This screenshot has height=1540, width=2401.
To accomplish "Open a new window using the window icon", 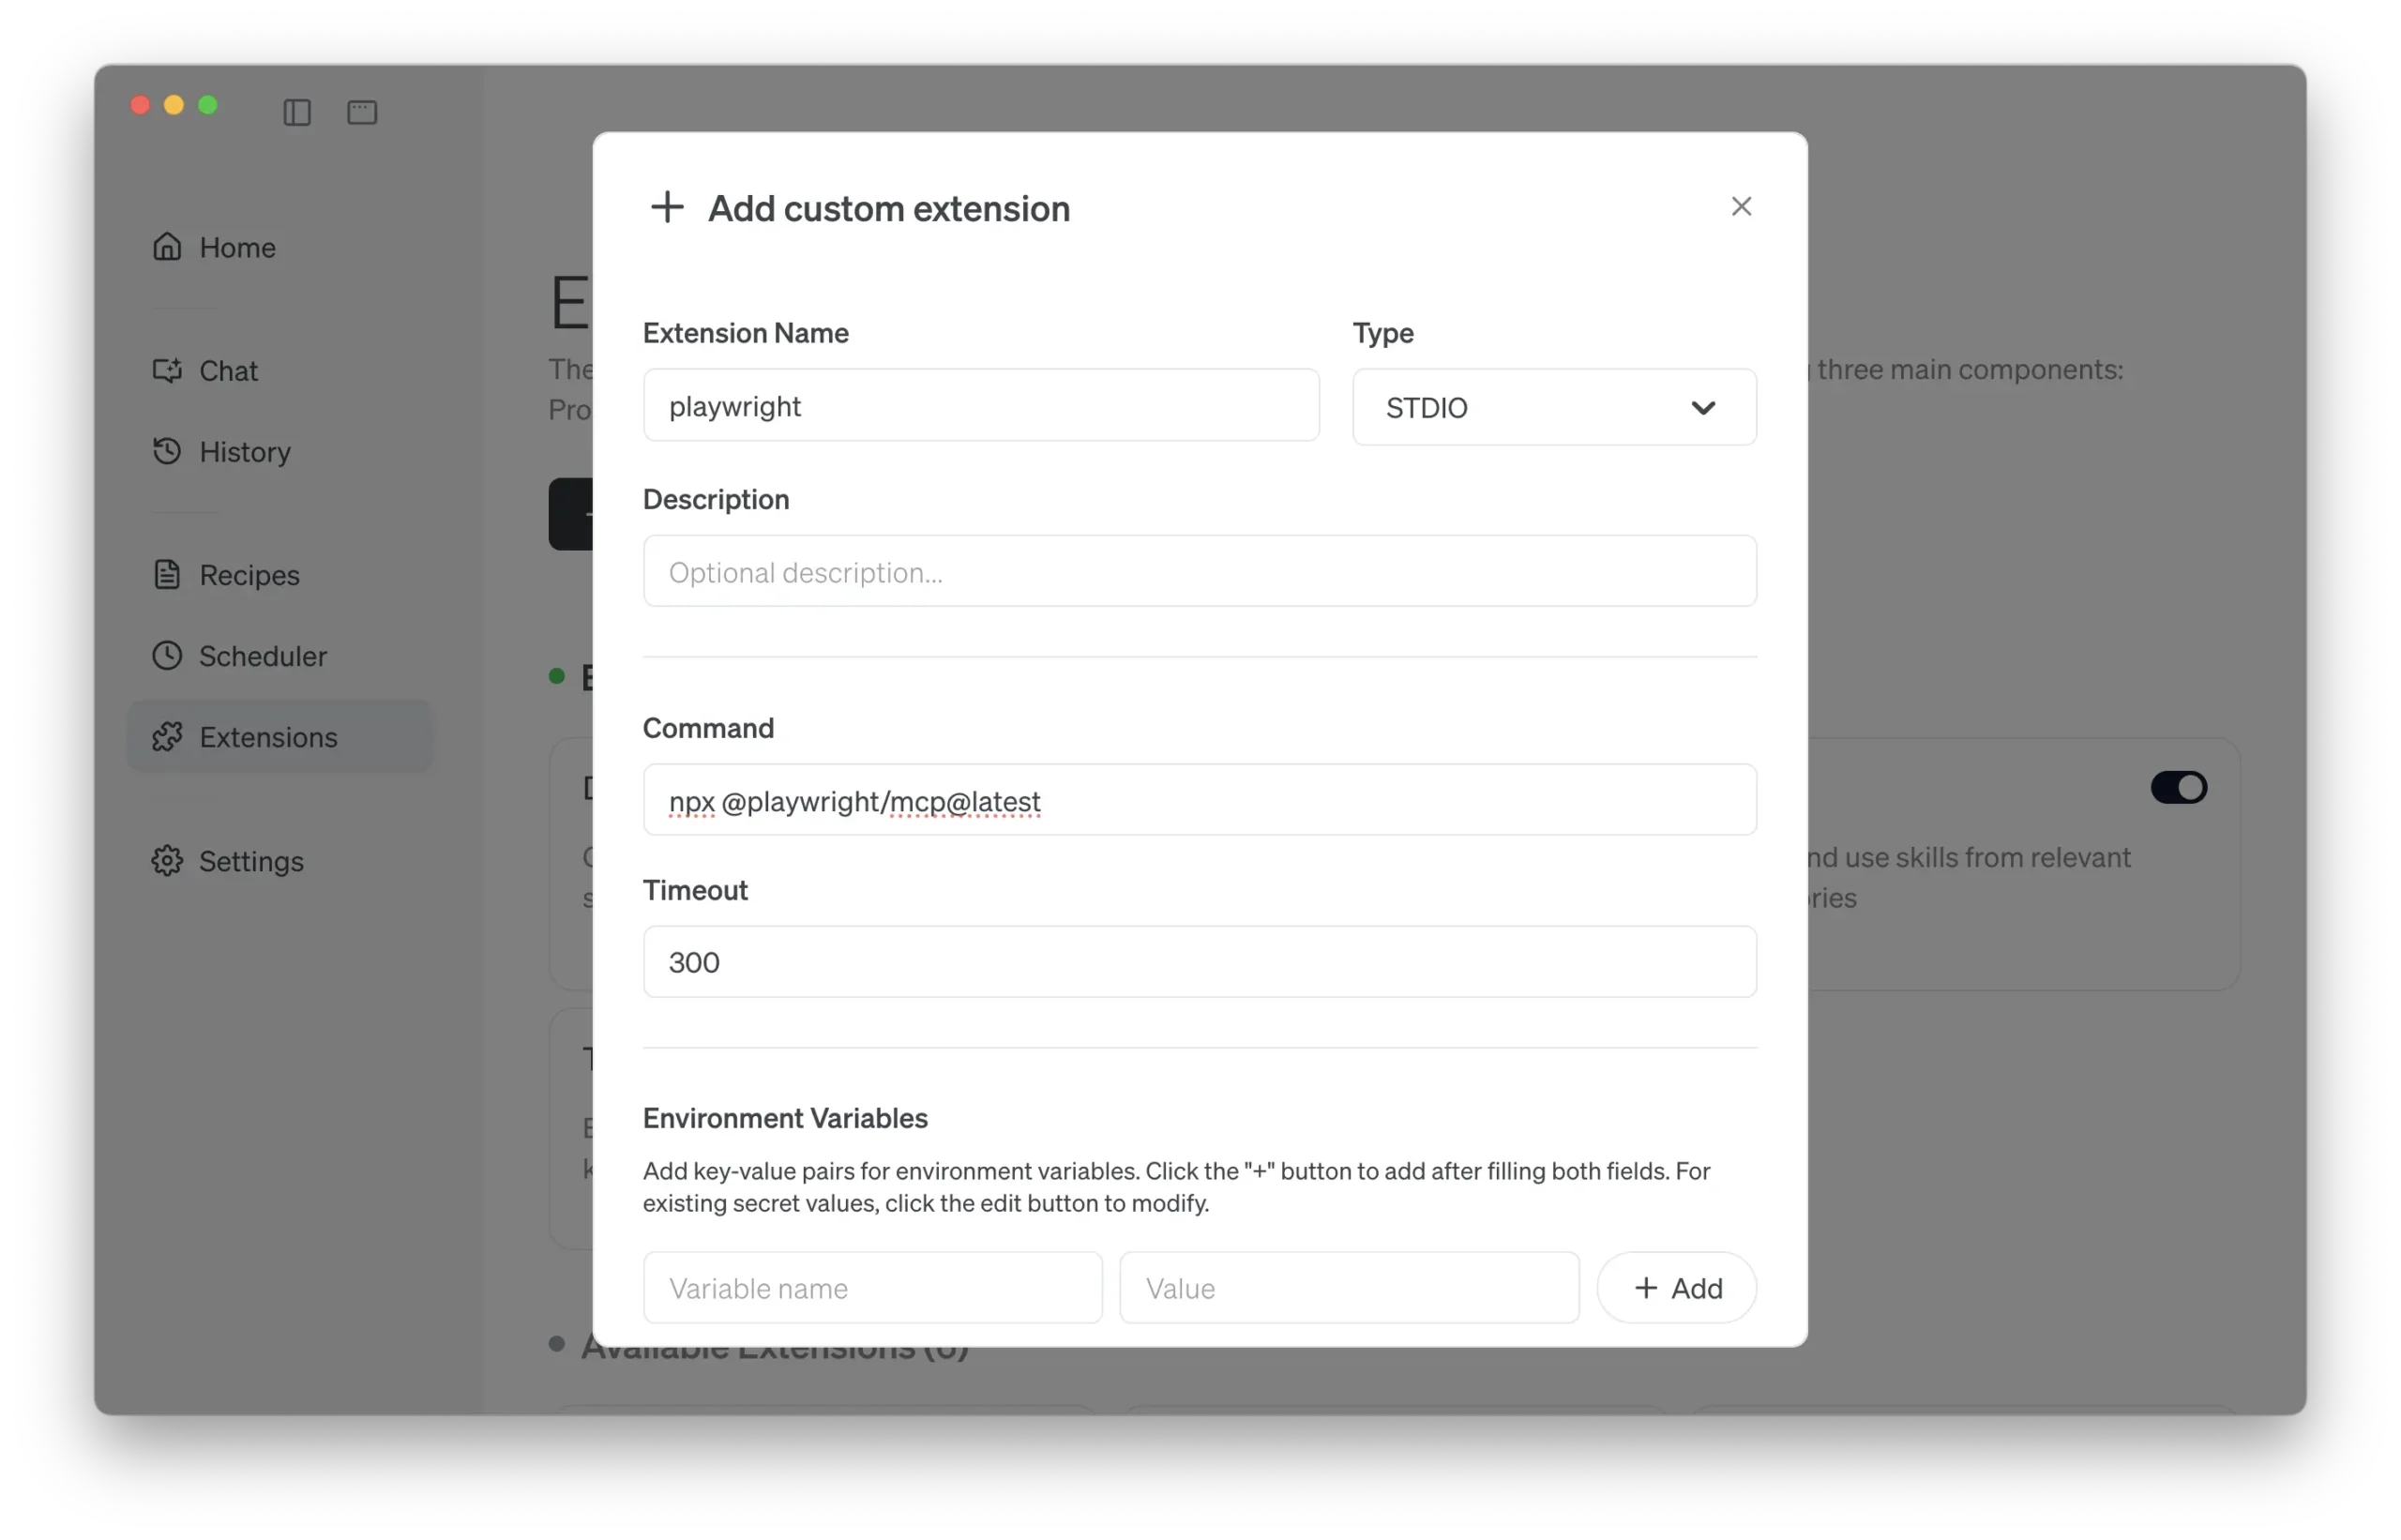I will tap(361, 112).
